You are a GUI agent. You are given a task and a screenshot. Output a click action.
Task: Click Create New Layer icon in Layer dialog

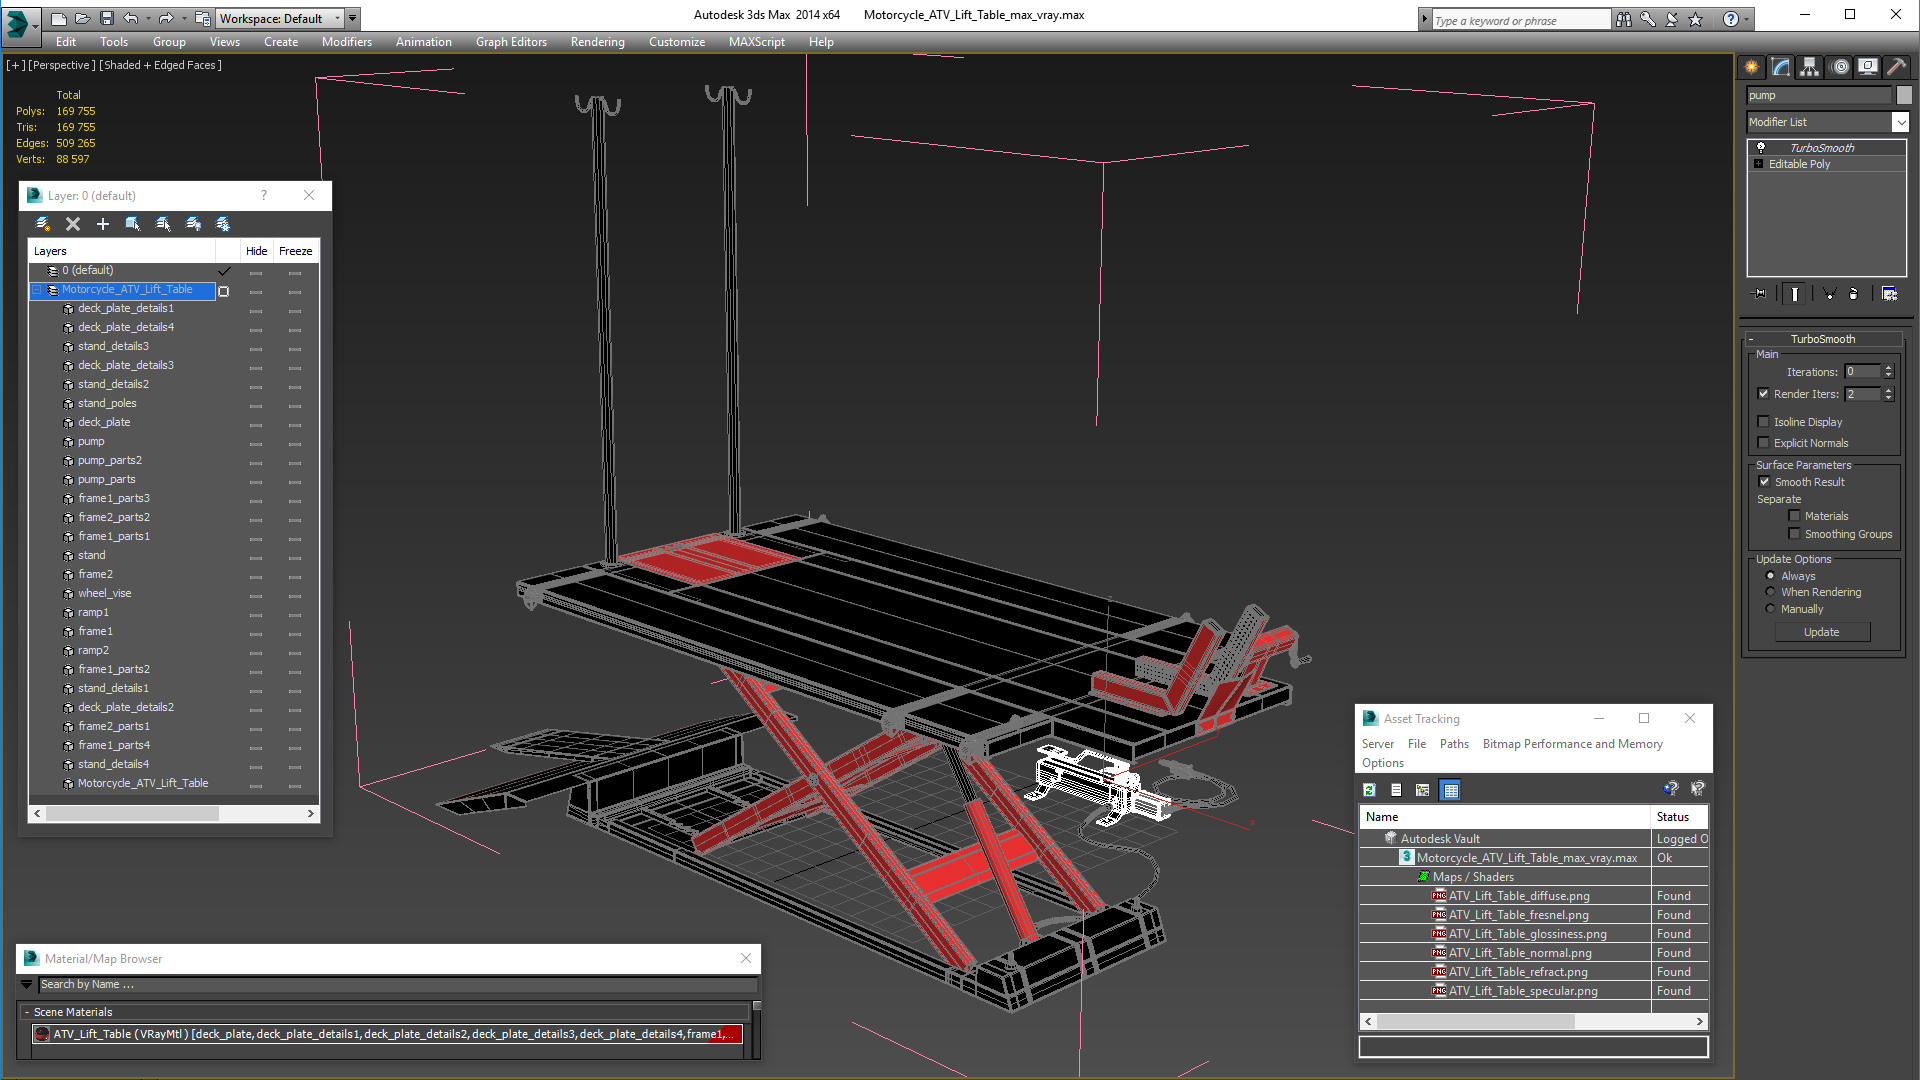click(x=43, y=224)
